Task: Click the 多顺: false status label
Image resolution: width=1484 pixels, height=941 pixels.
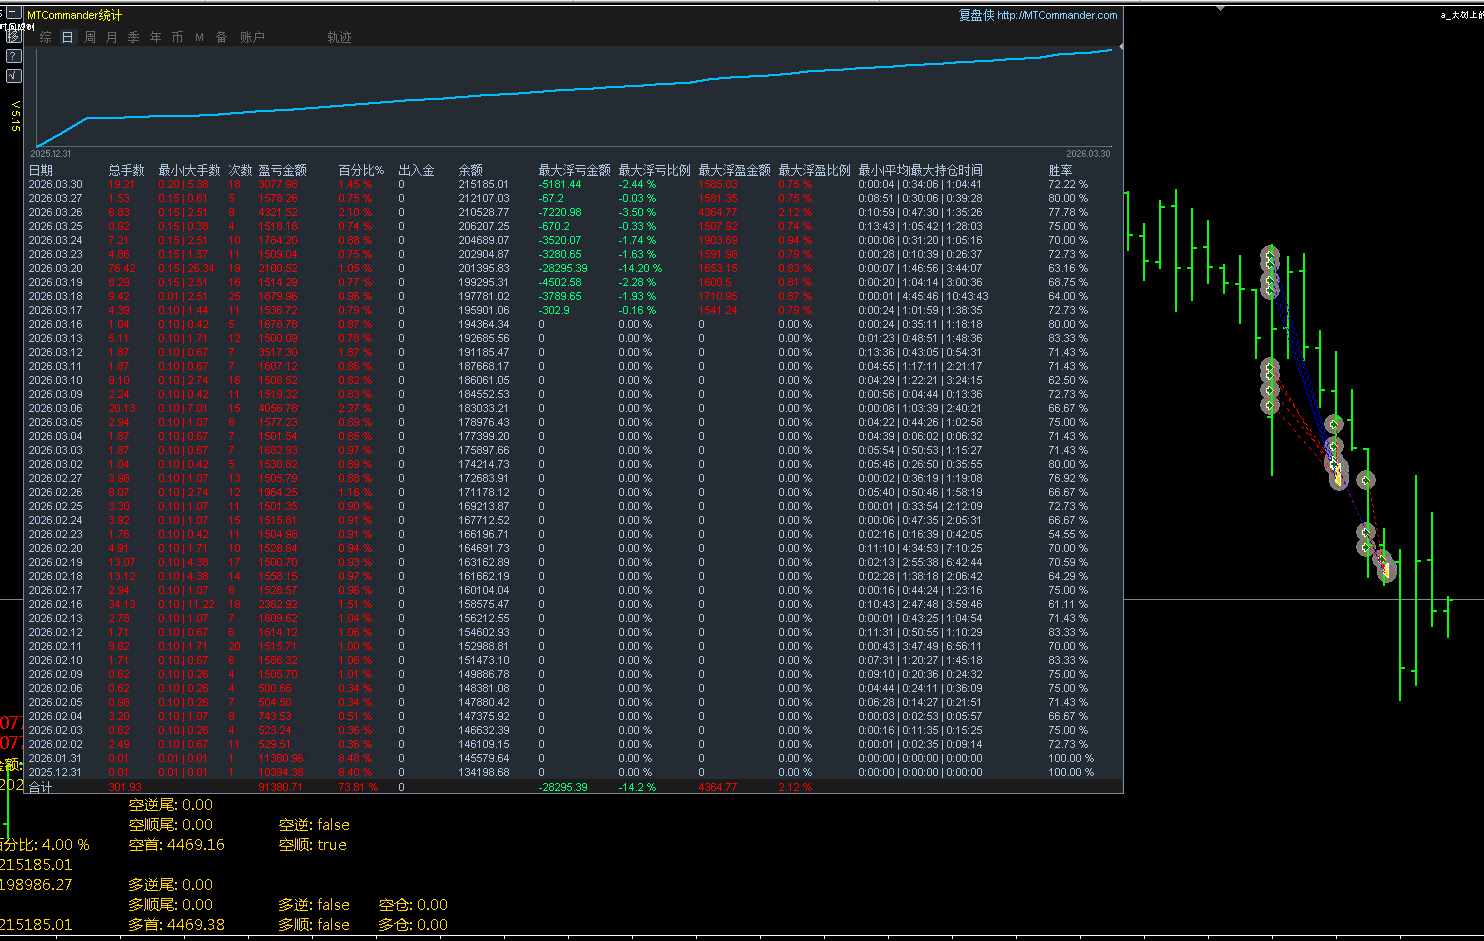Action: [314, 925]
